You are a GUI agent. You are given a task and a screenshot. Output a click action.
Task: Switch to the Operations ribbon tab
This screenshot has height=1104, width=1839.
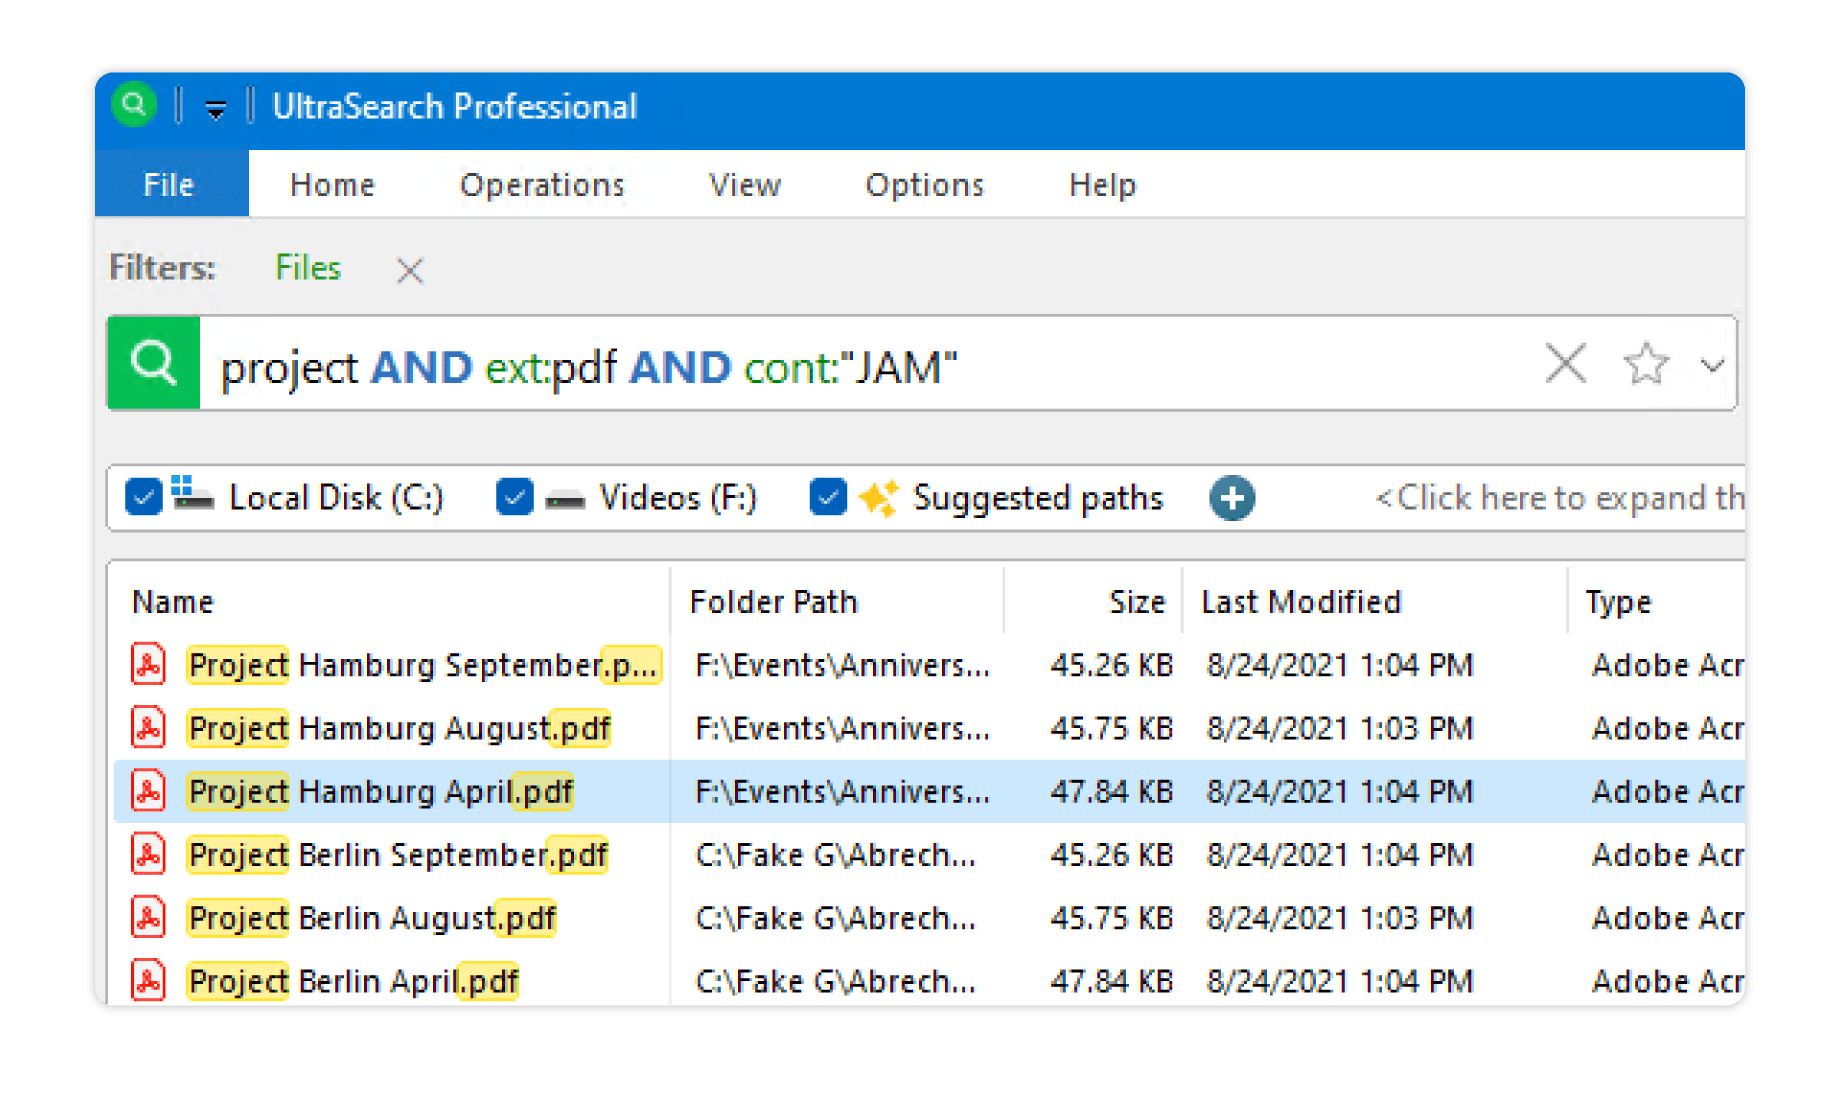(x=542, y=185)
